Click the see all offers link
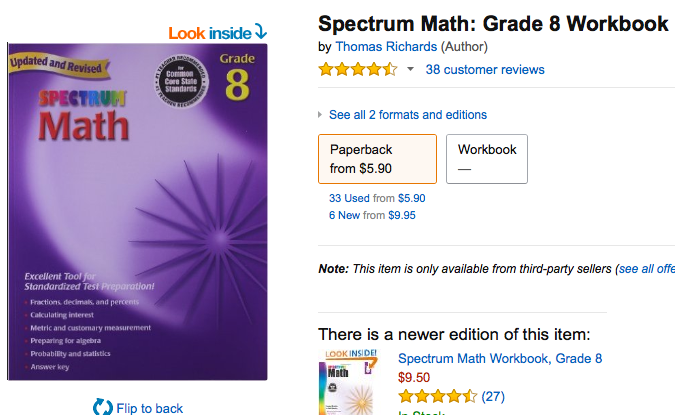The image size is (675, 415). point(647,269)
